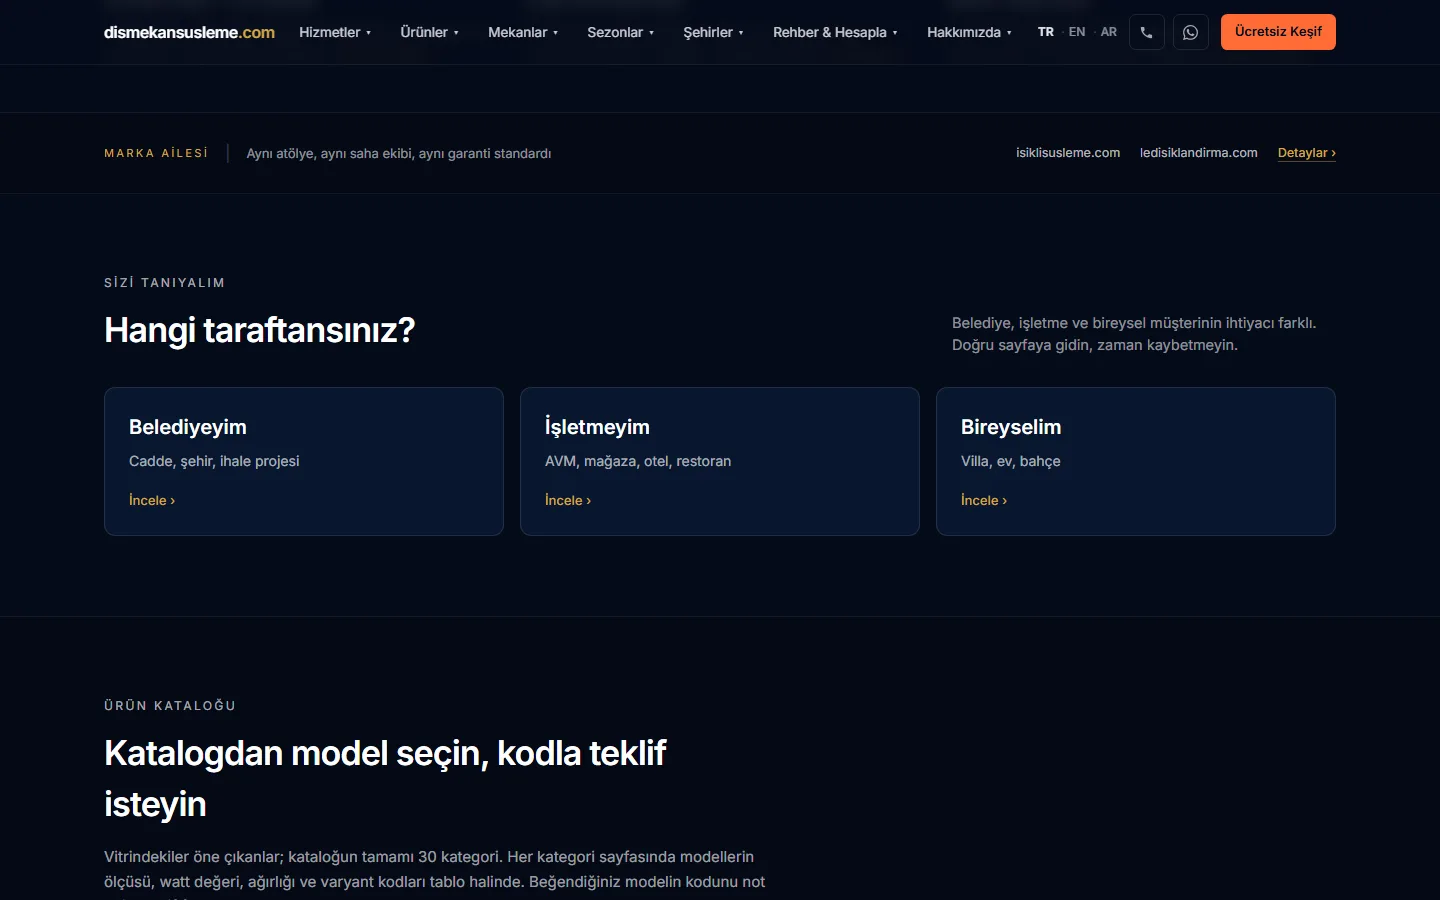This screenshot has width=1440, height=900.
Task: Click the 'SİZİ TANIYALIM' label
Action: [x=165, y=283]
